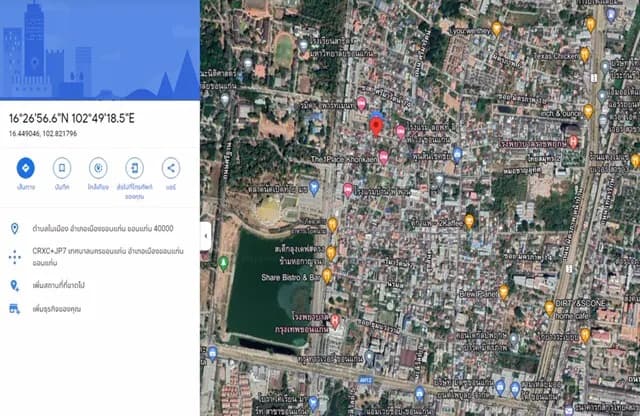Click the add missing place icon
The height and width of the screenshot is (416, 640).
(15, 285)
